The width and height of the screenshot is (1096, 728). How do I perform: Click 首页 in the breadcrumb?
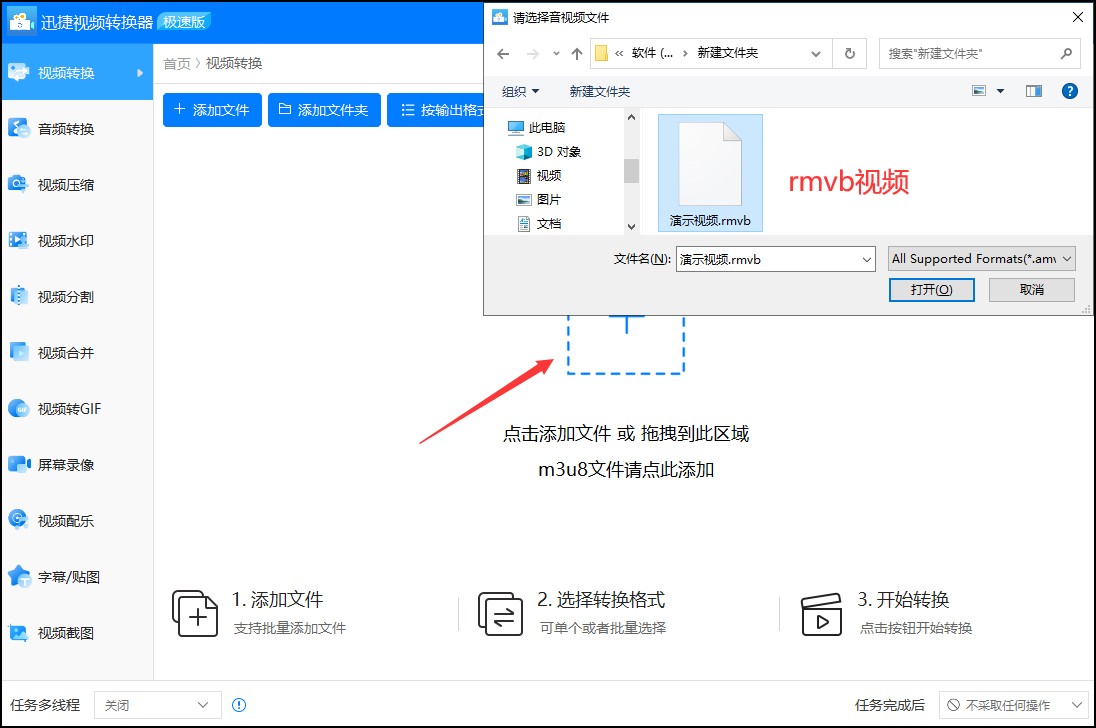pyautogui.click(x=175, y=62)
